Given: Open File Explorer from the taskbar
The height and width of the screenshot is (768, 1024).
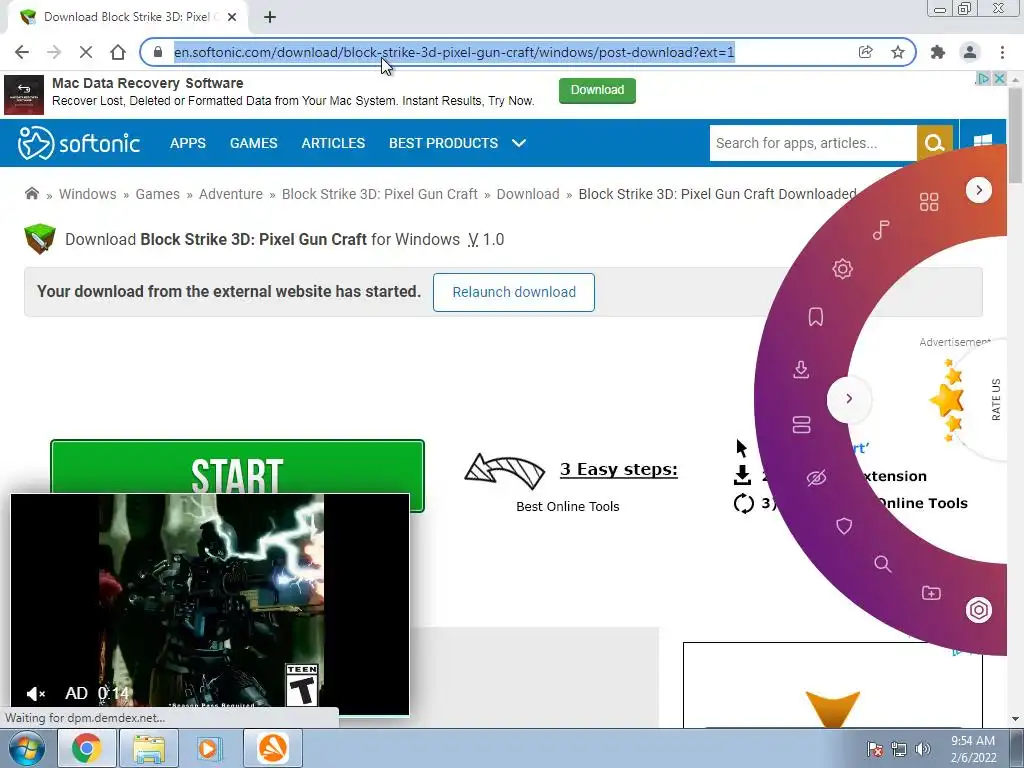Looking at the screenshot, I should (x=149, y=748).
